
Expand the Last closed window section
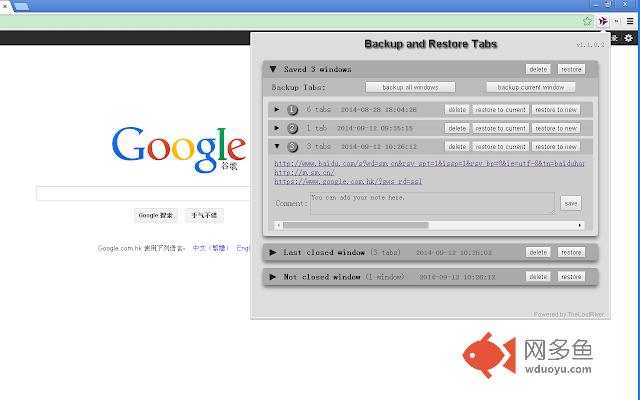tap(273, 252)
